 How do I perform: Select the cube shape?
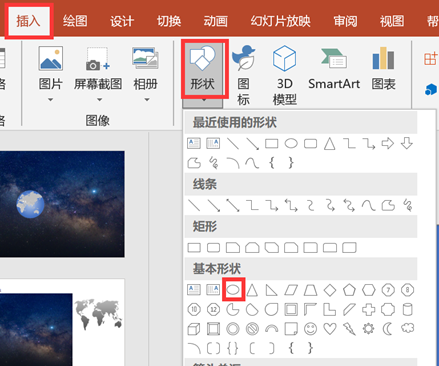[194, 329]
